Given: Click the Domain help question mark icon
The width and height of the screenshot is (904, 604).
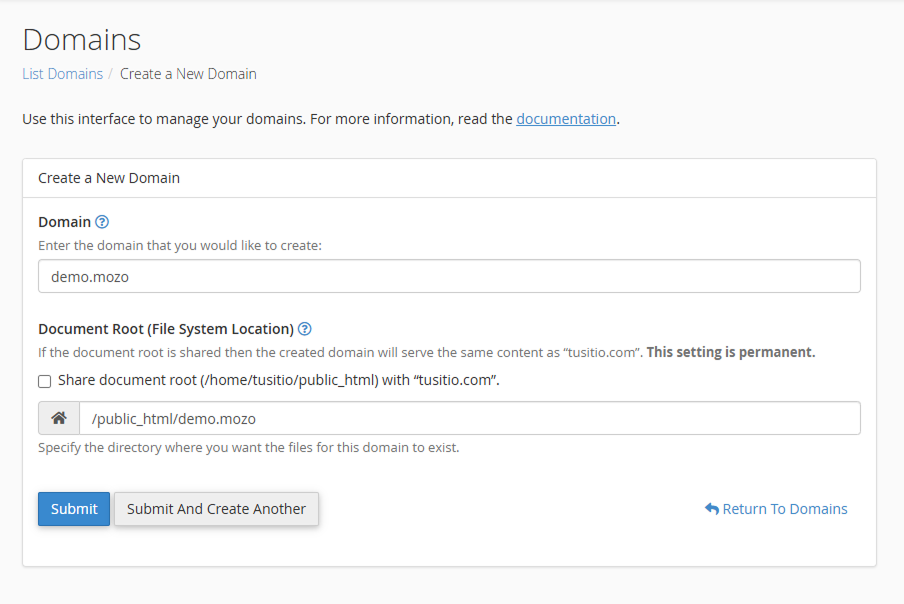Looking at the screenshot, I should tap(102, 222).
